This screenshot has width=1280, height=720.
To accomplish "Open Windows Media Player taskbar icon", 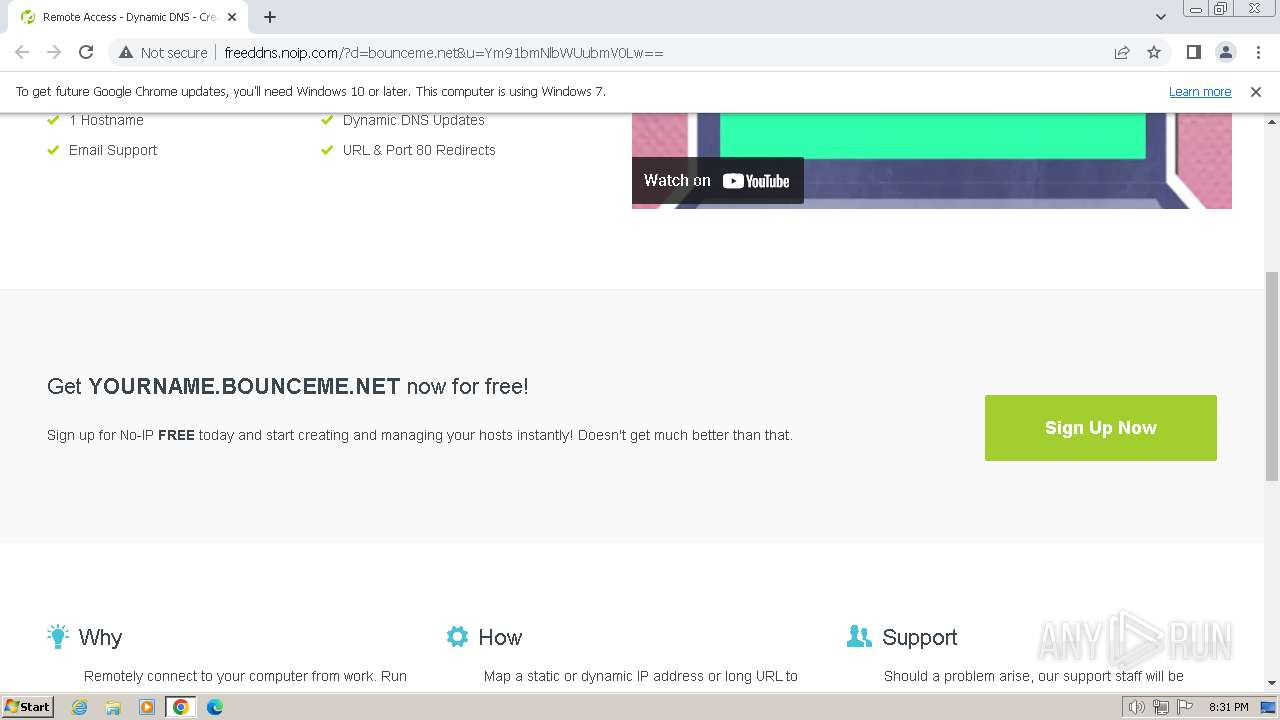I will coord(147,707).
